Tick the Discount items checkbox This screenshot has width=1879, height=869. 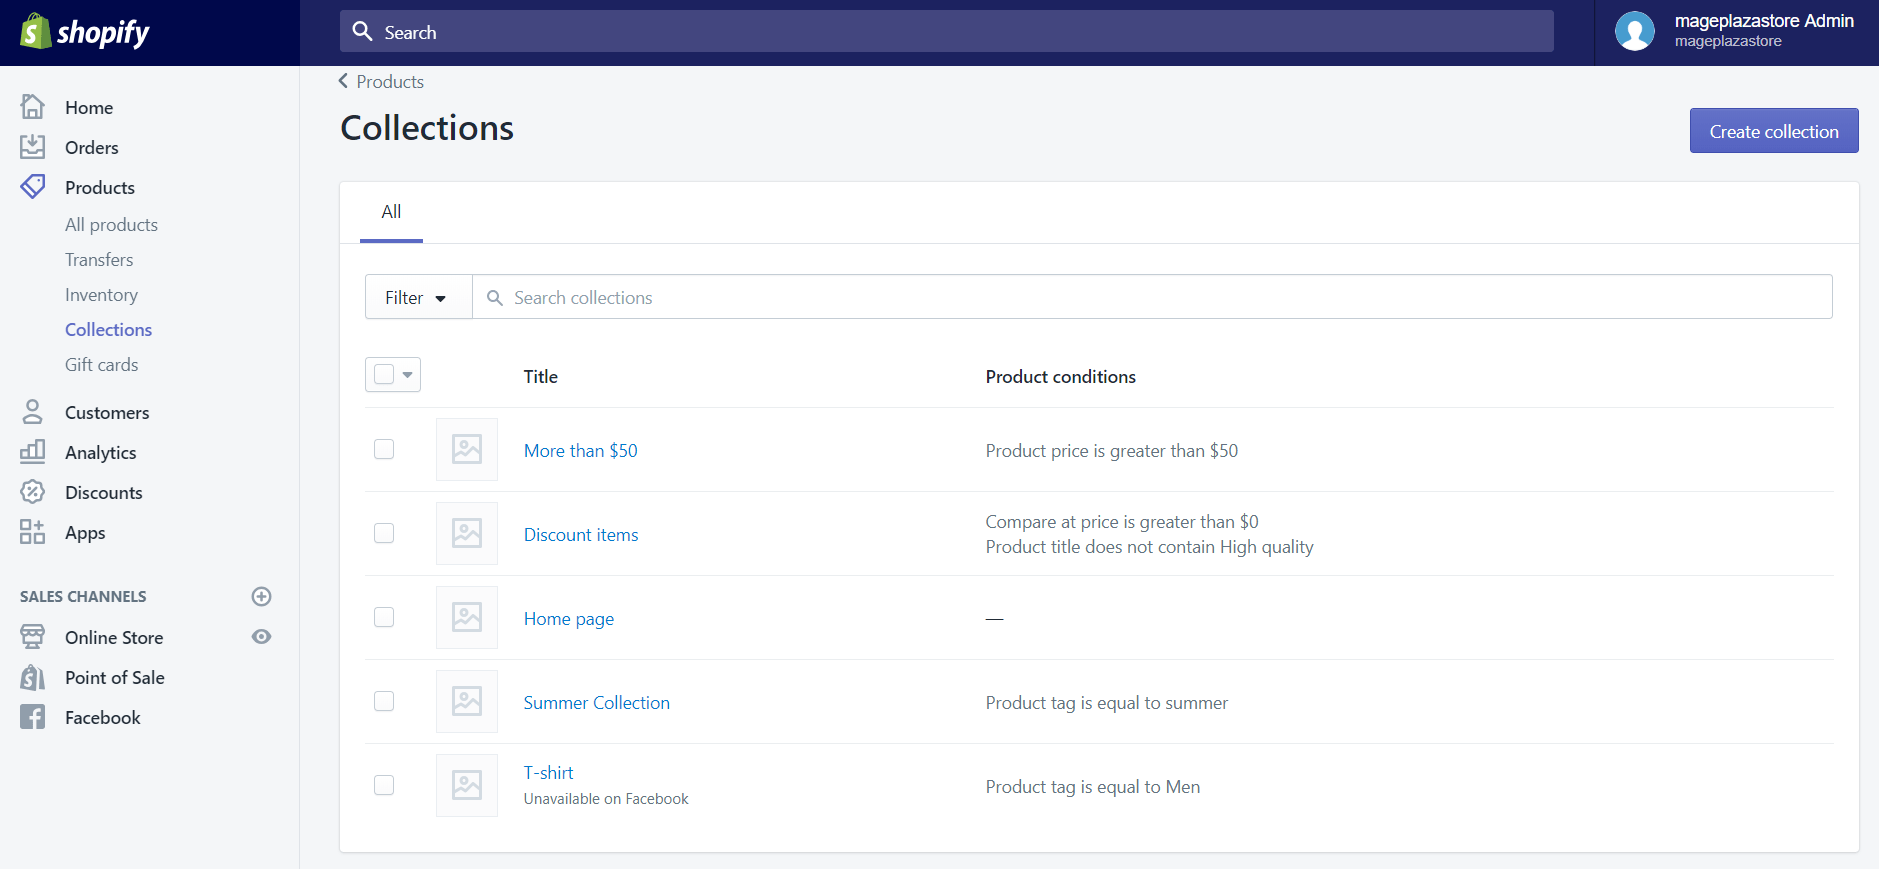pyautogui.click(x=384, y=533)
